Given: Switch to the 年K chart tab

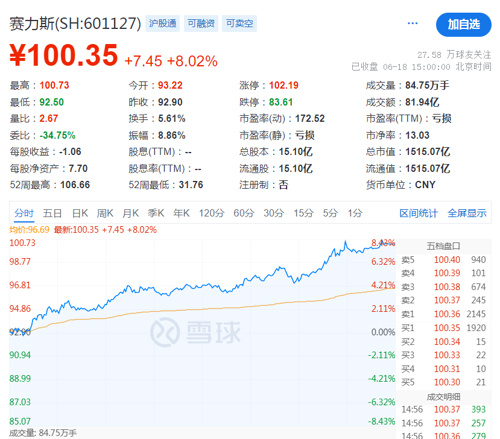Looking at the screenshot, I should click(181, 213).
